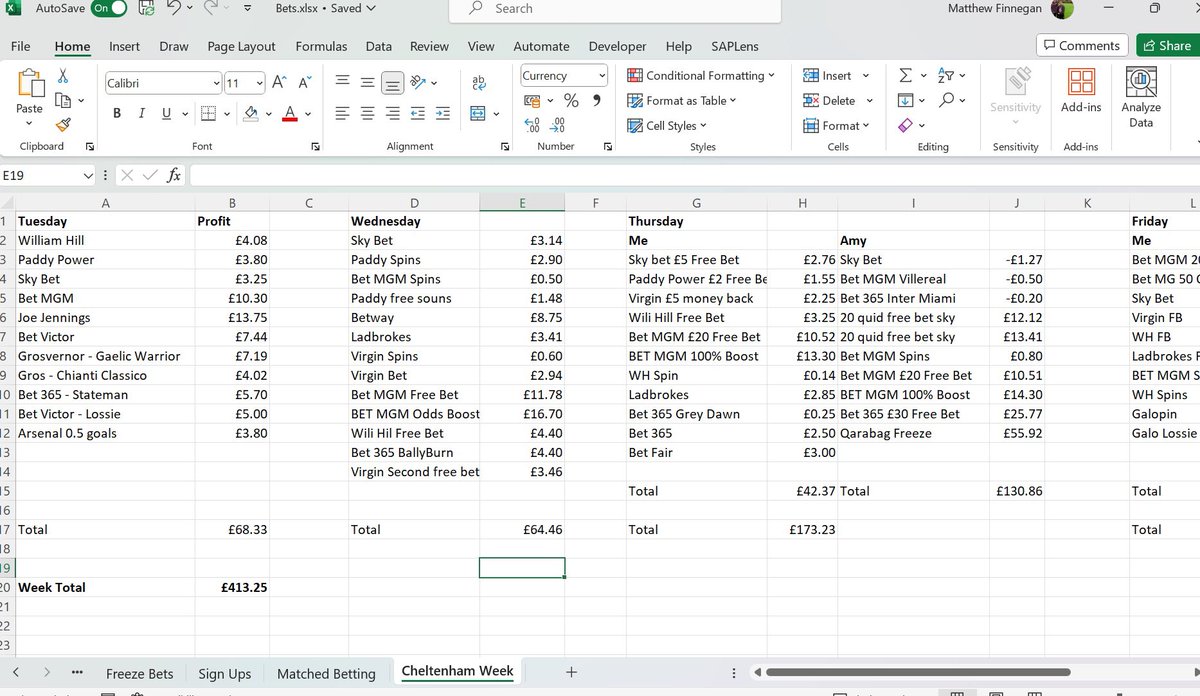1200x696 pixels.
Task: Open the Matched Betting sheet tab
Action: pyautogui.click(x=326, y=673)
